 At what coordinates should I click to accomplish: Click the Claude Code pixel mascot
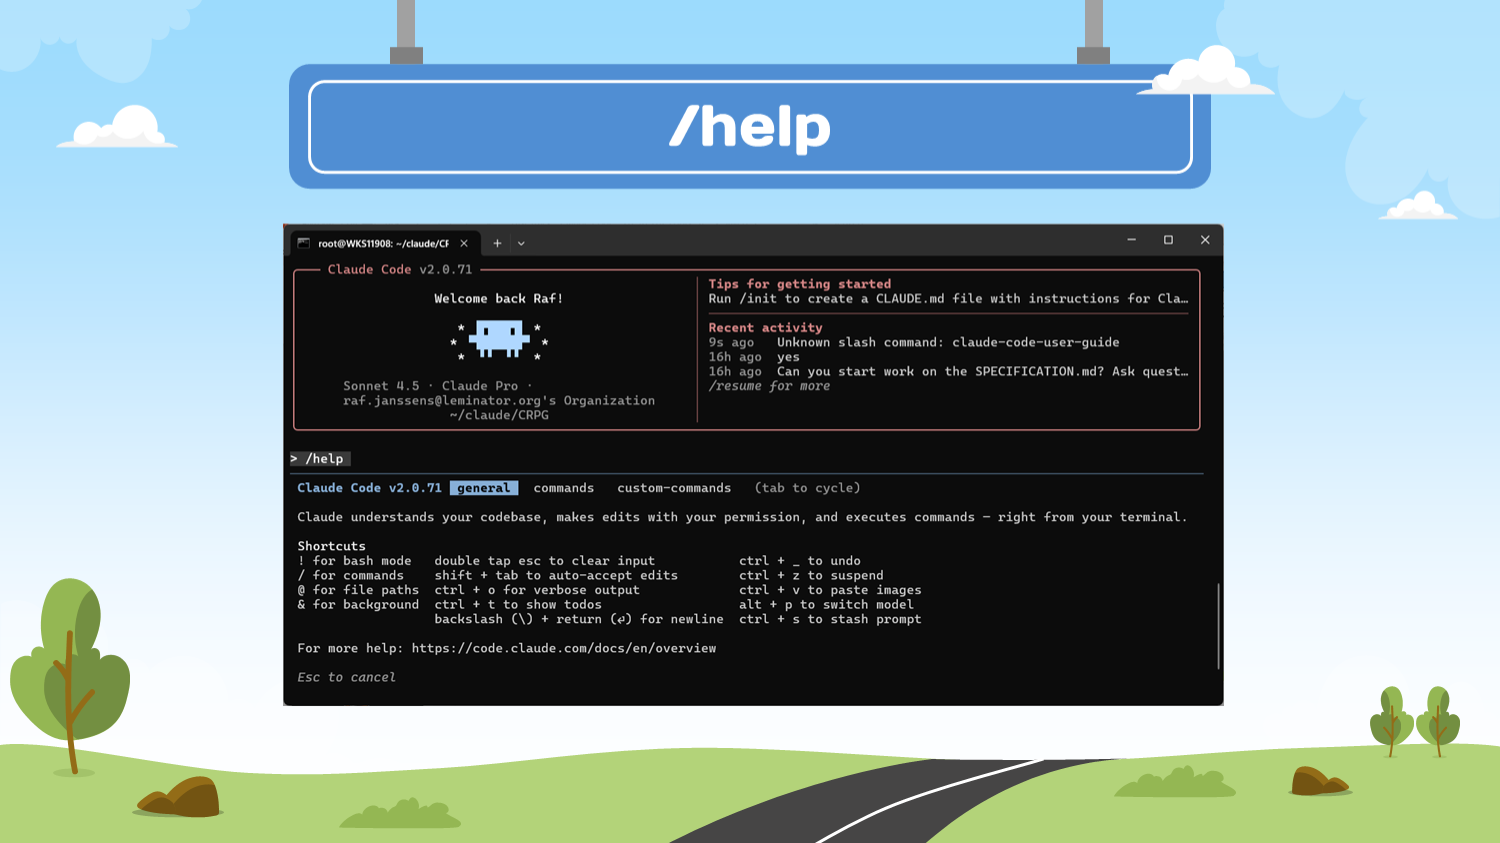click(499, 339)
